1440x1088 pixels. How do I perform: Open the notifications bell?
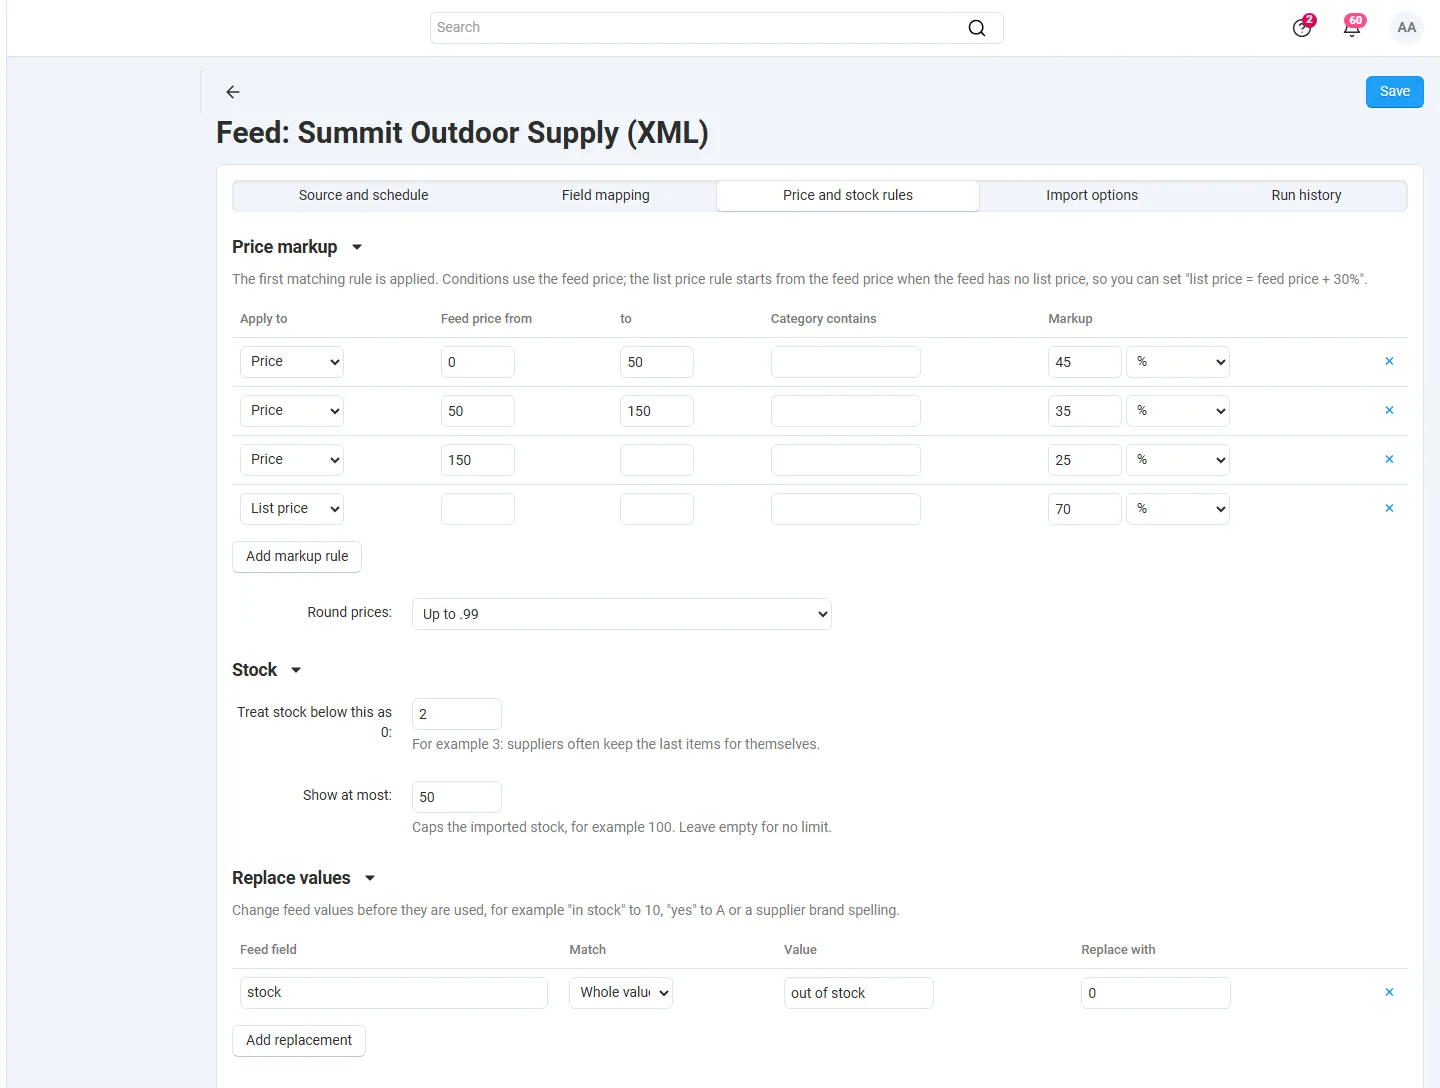(x=1352, y=28)
